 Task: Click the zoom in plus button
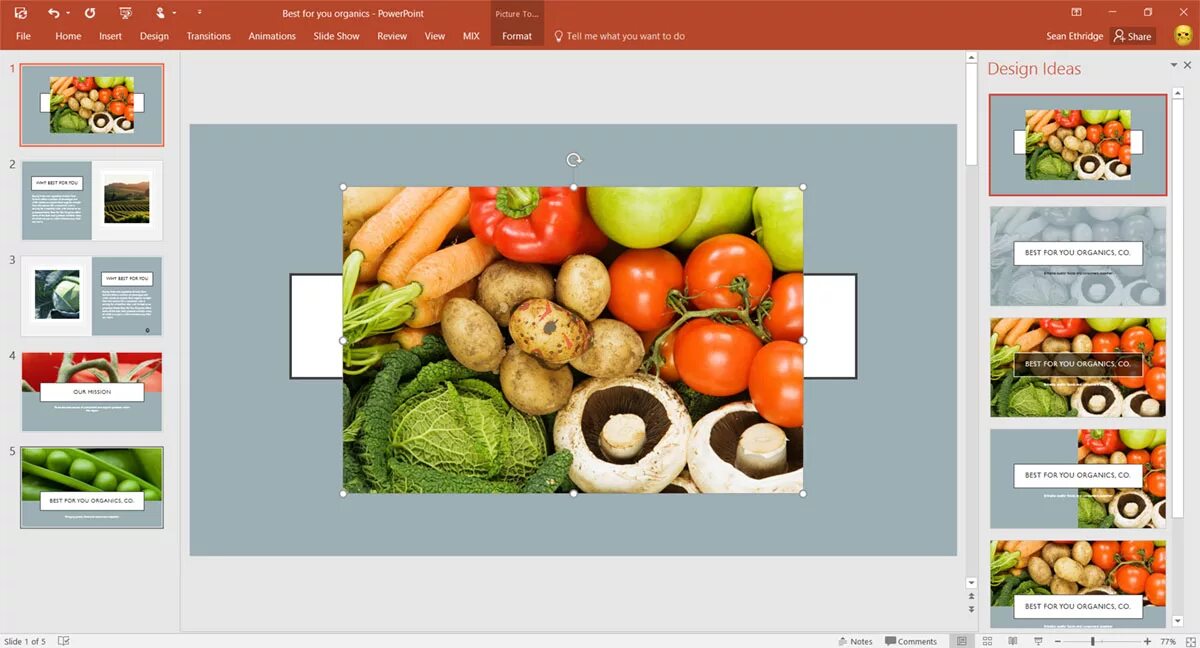[x=1146, y=641]
